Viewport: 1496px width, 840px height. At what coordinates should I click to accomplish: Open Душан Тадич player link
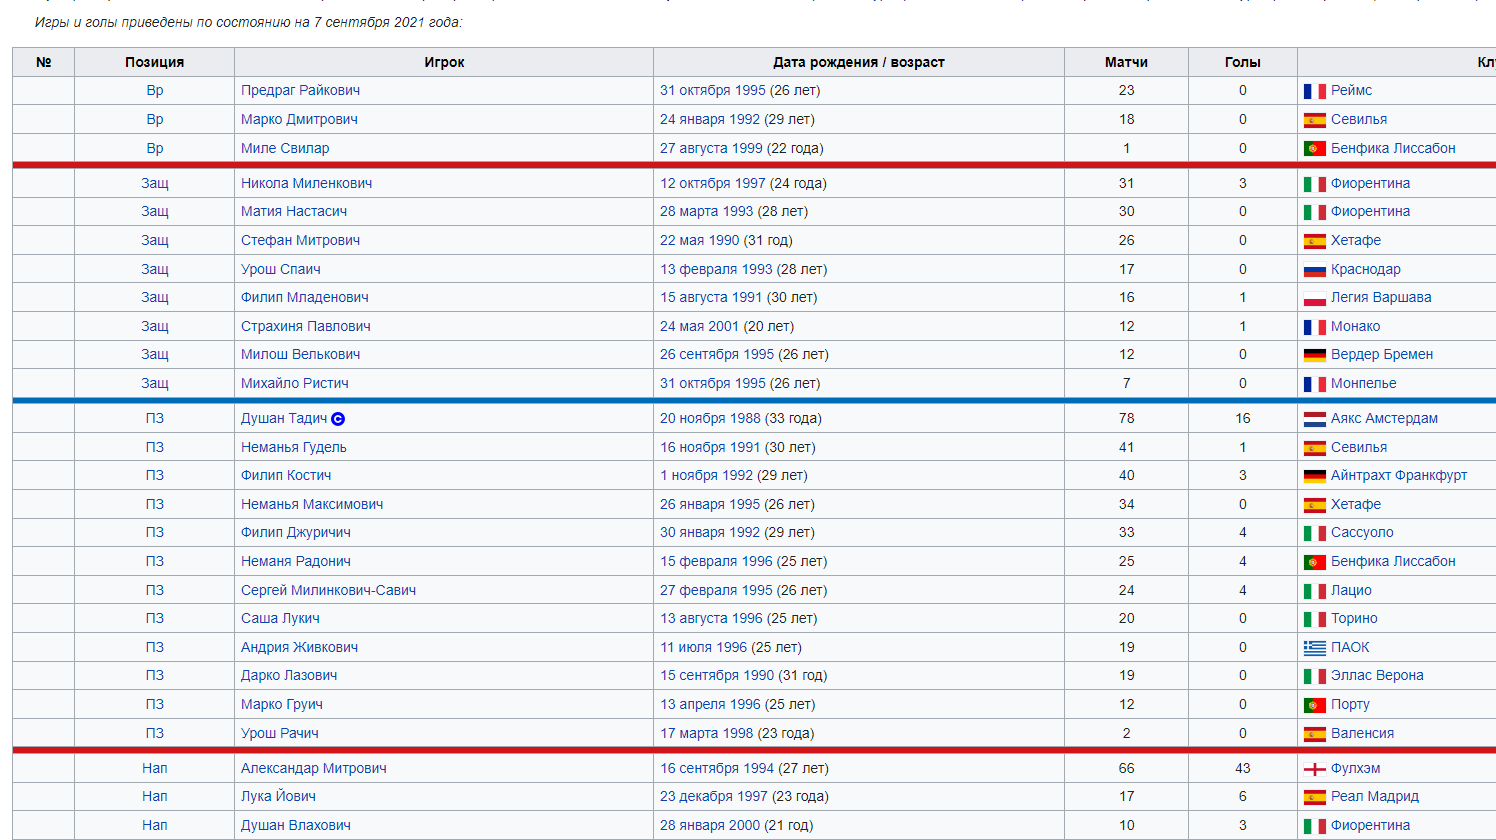(x=284, y=418)
